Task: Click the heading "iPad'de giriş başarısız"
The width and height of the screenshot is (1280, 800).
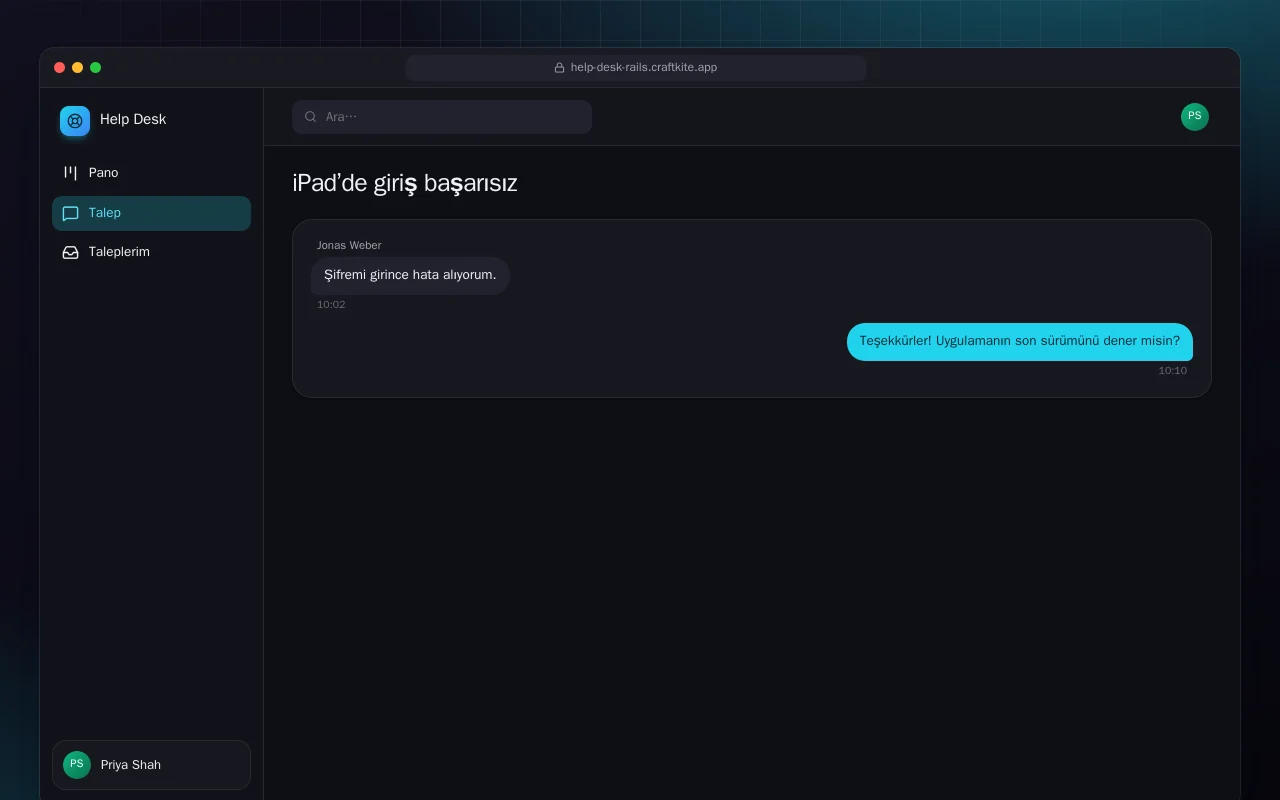Action: point(405,183)
